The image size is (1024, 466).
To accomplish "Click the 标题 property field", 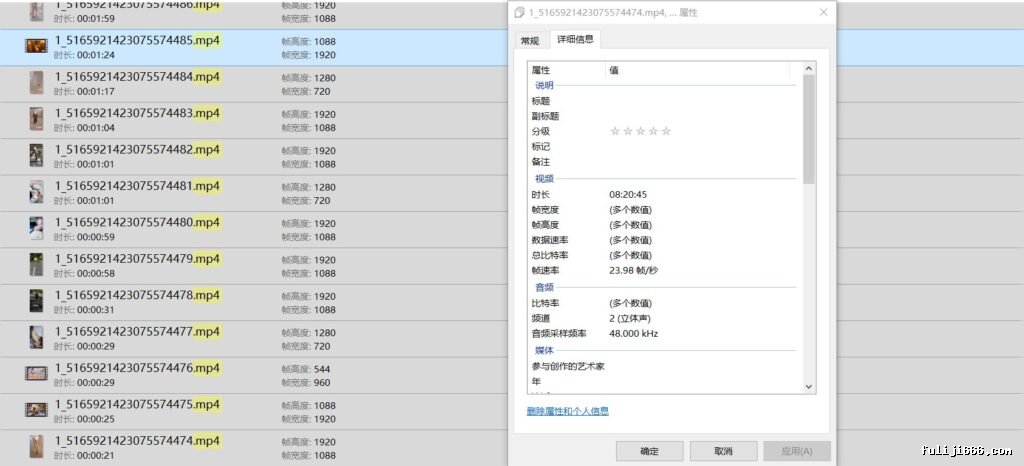I will coord(665,101).
